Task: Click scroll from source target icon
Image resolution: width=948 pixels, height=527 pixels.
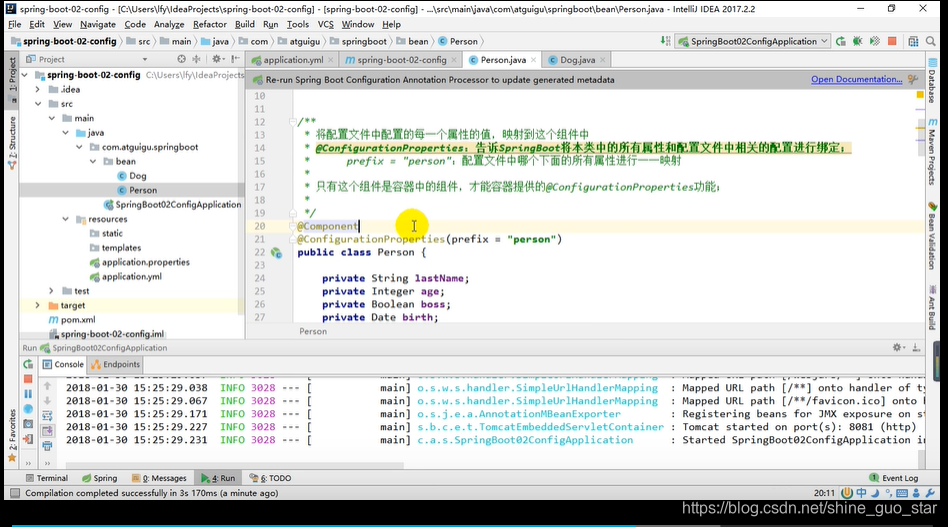Action: point(181,59)
